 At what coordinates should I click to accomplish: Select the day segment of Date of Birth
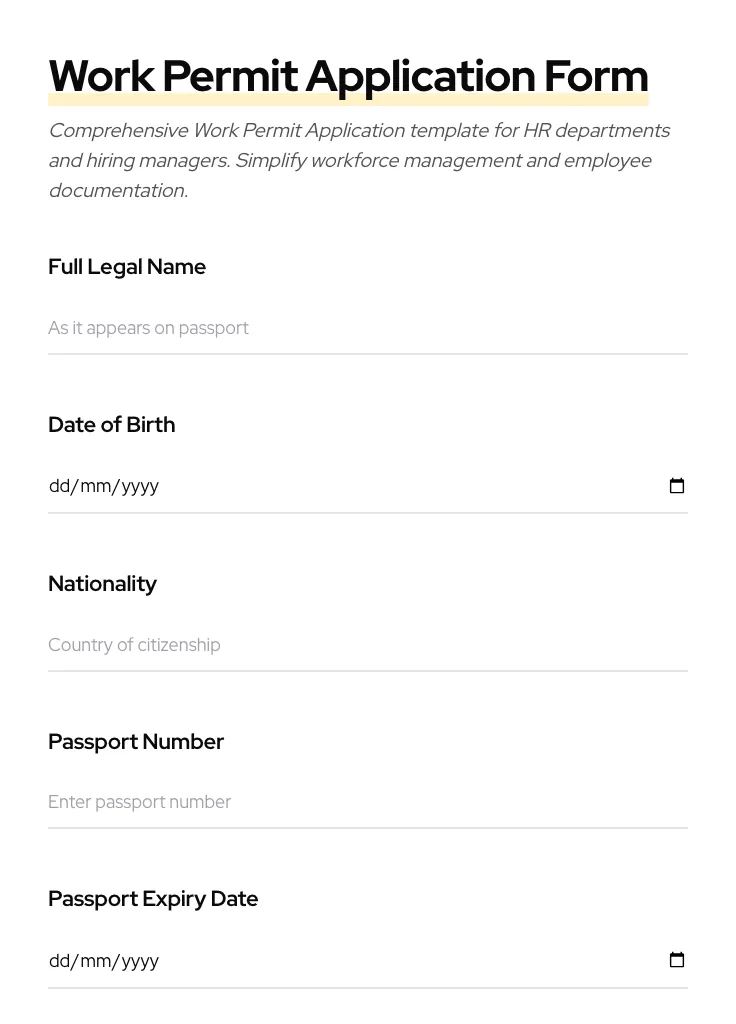pos(59,486)
